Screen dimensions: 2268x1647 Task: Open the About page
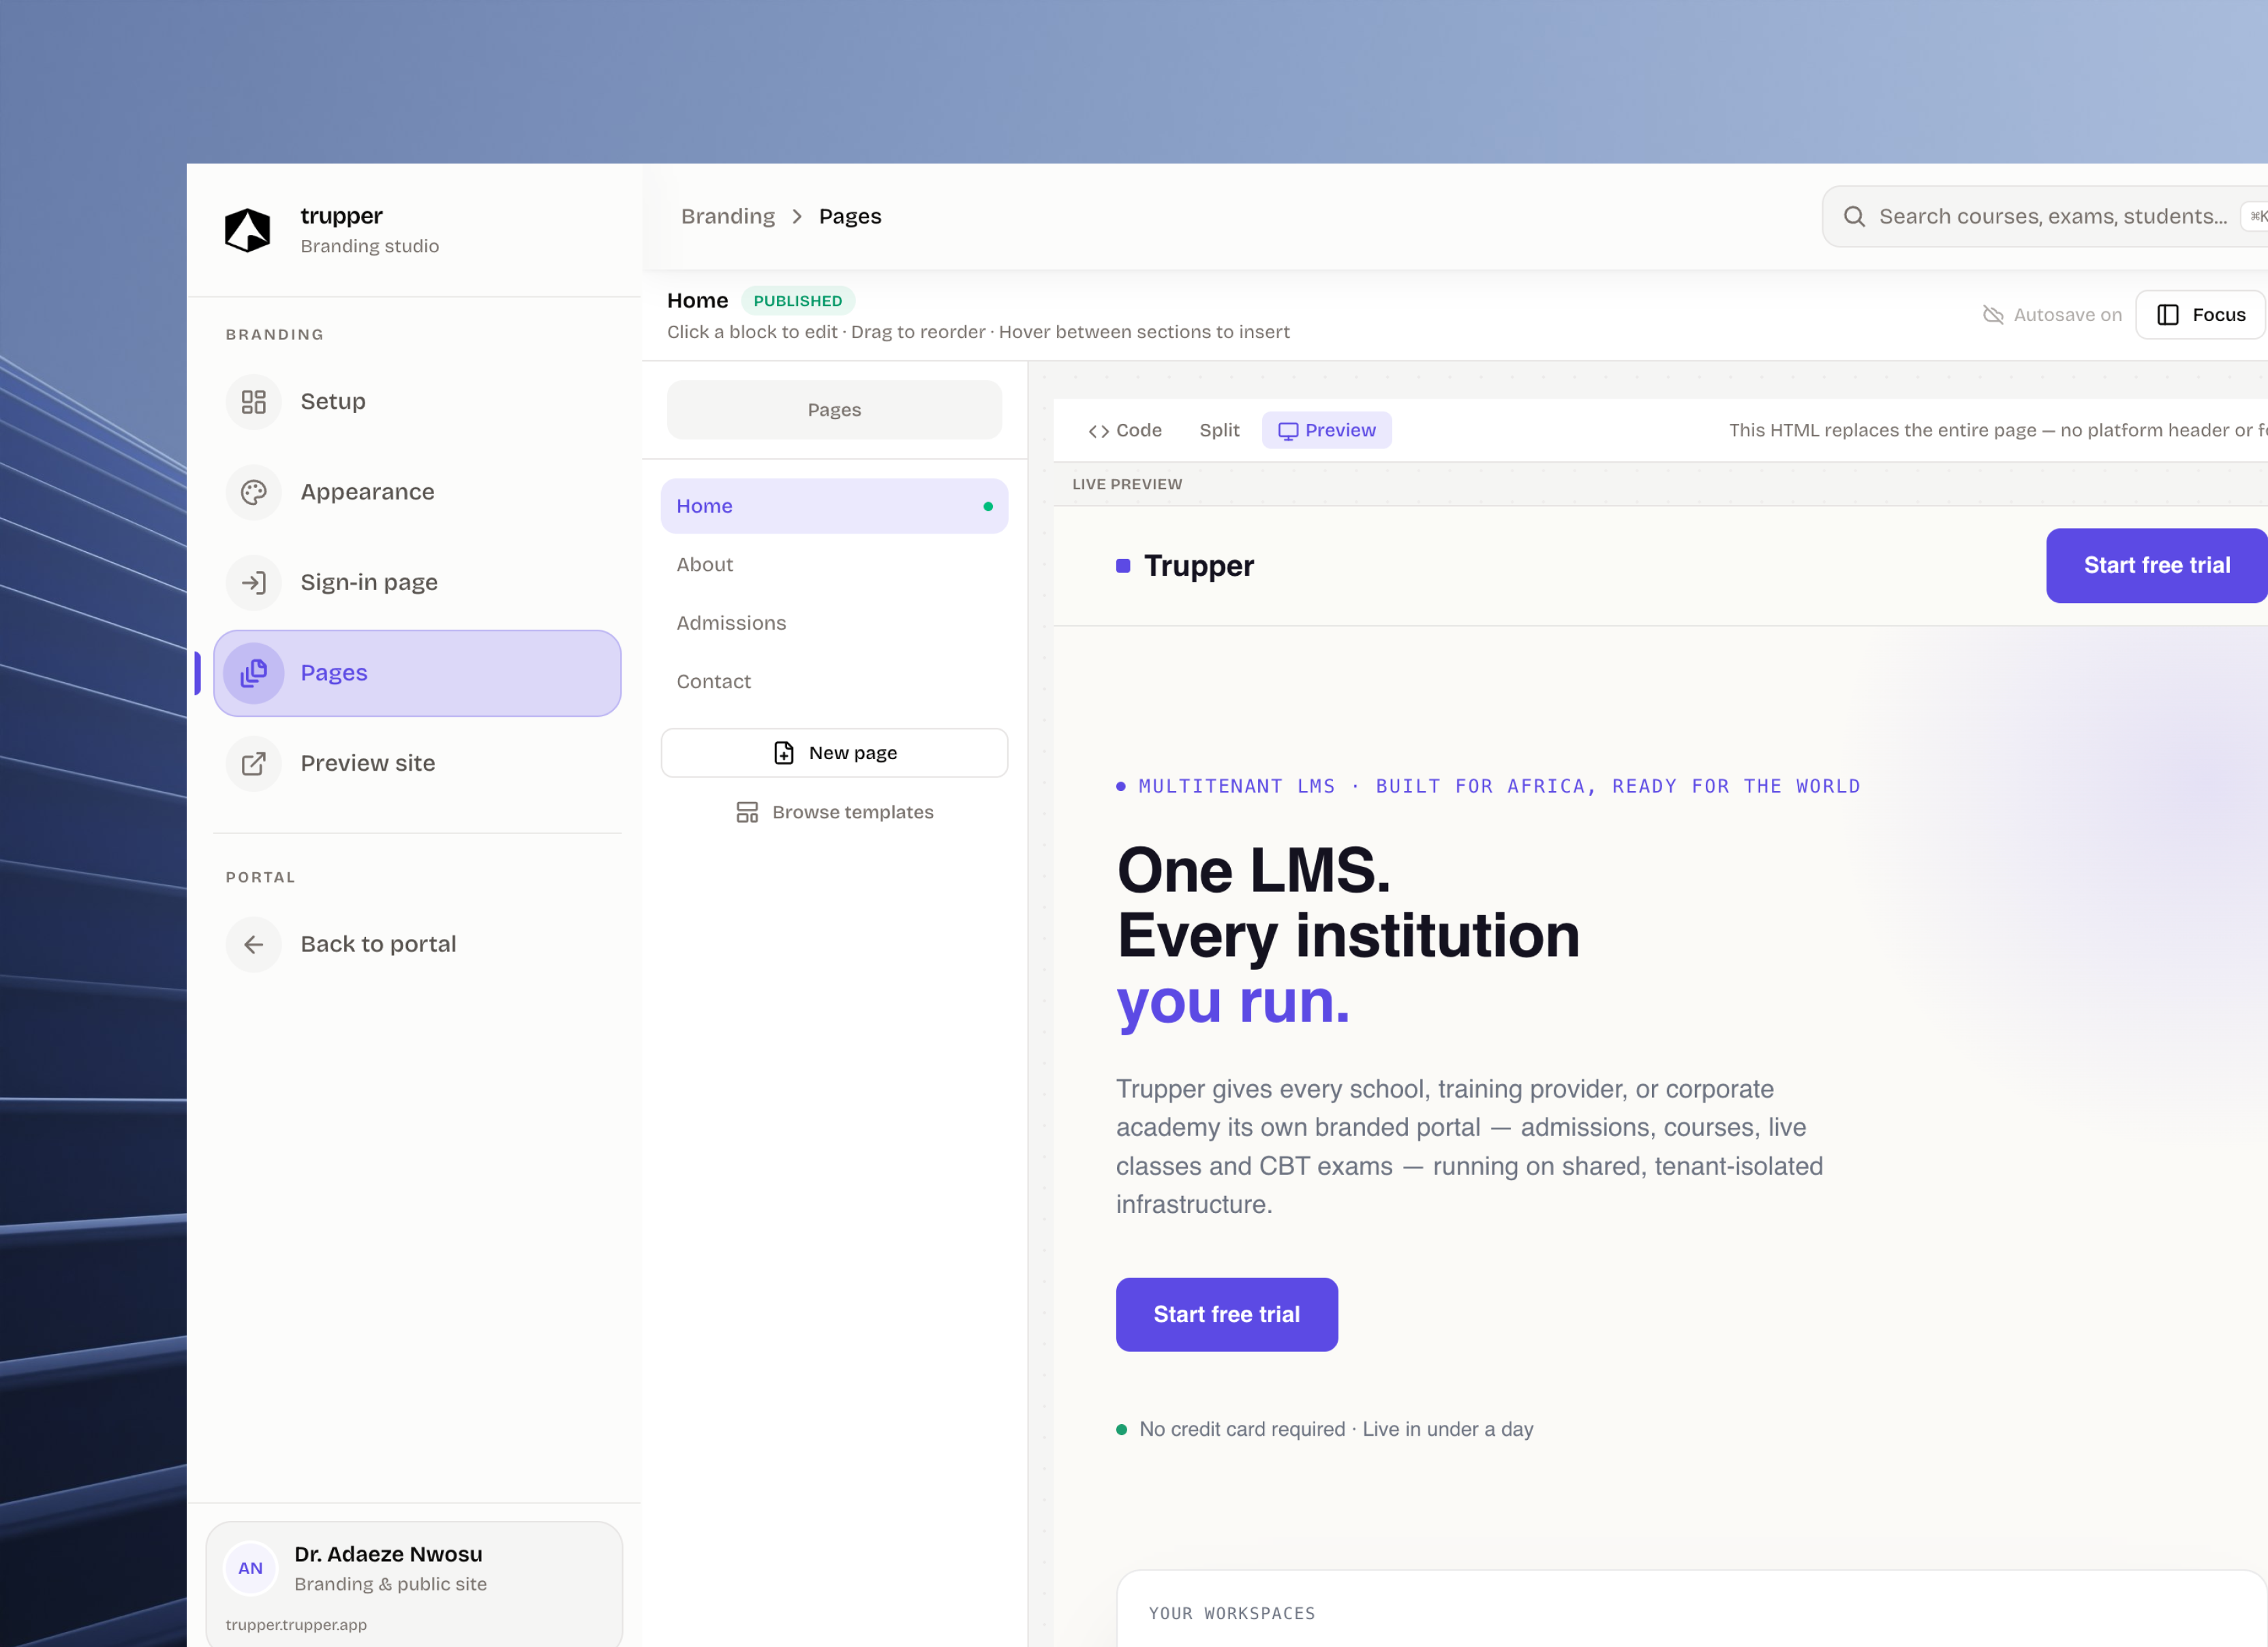tap(834, 565)
